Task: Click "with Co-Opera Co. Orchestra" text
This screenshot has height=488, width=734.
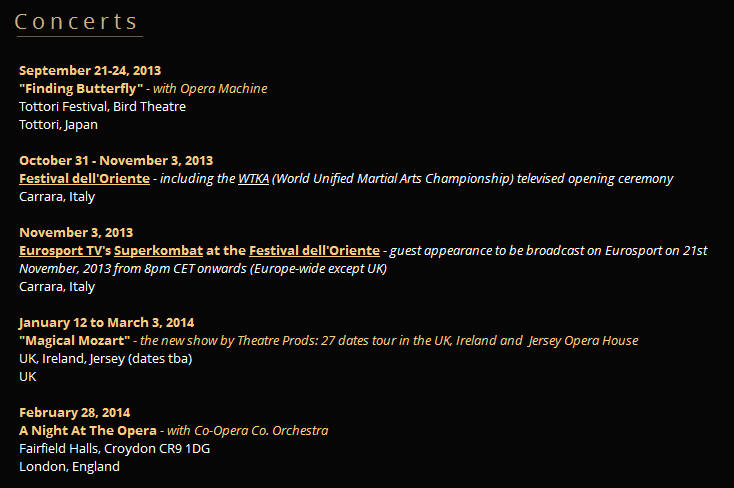Action: tap(248, 430)
